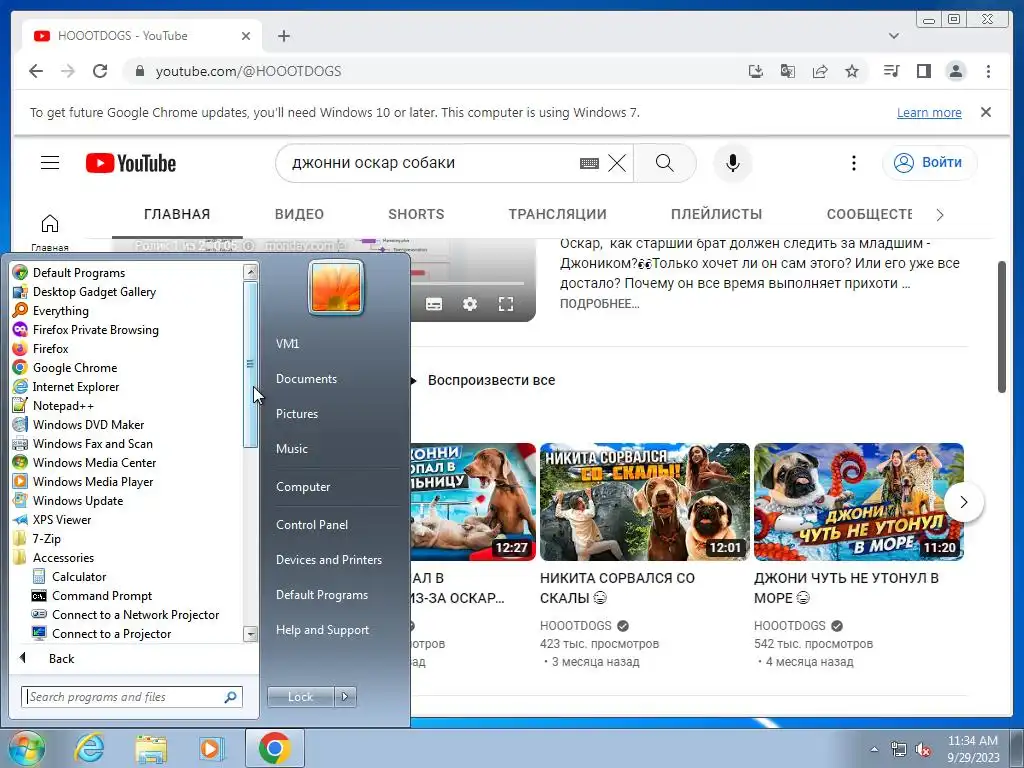1024x768 pixels.
Task: Open the СООБЩЕСТВО tab
Action: 869,214
